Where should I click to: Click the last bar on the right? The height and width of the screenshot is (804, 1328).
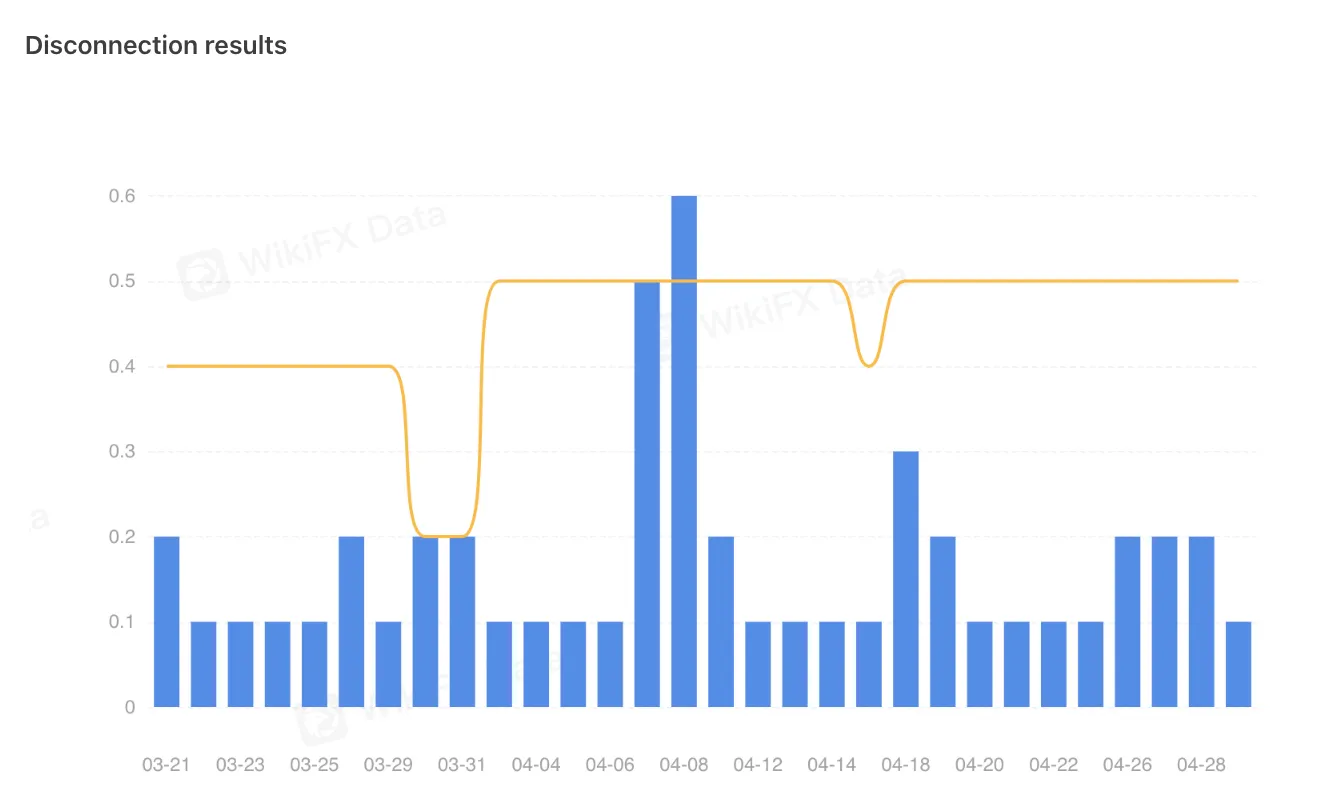click(1238, 664)
